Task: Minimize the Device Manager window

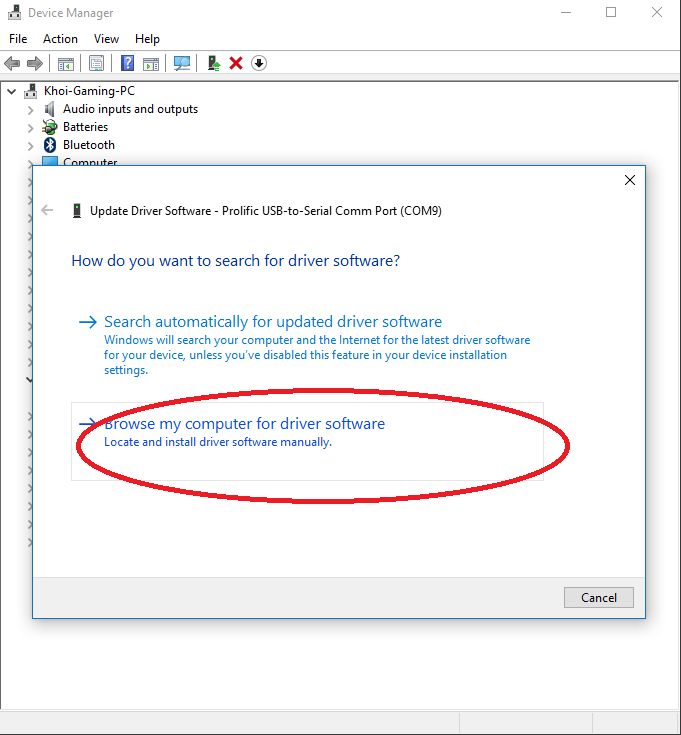Action: tap(566, 13)
